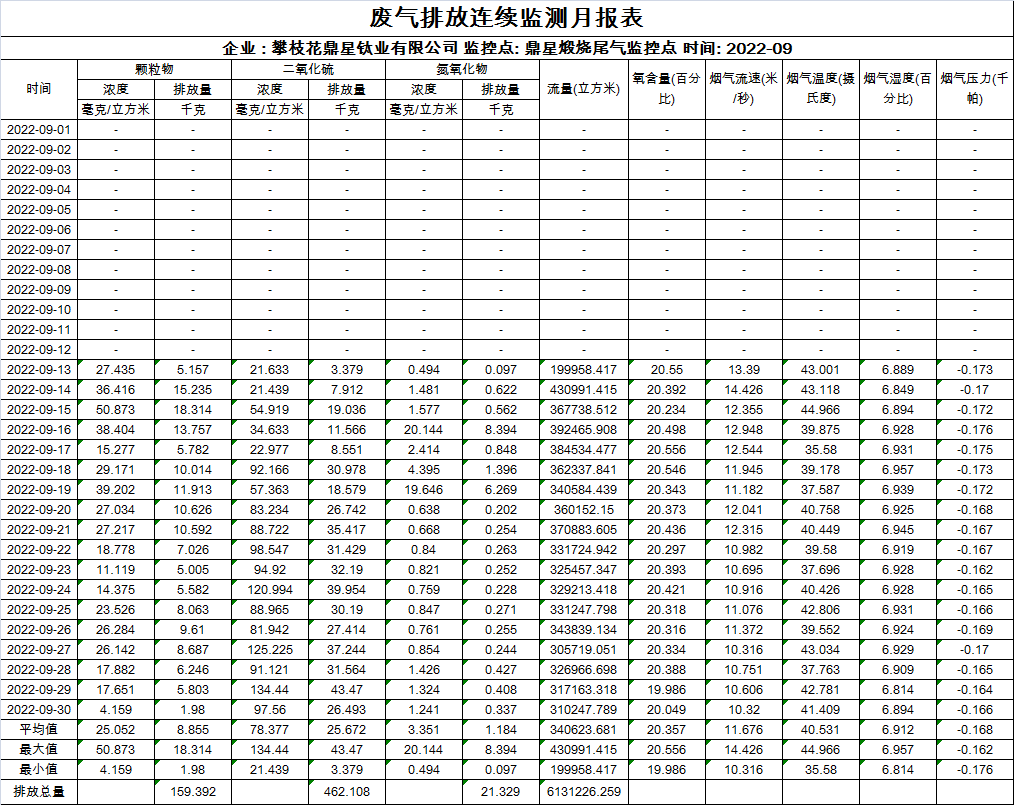Click the 2022-09-30 date cell
The image size is (1014, 805).
click(x=39, y=710)
